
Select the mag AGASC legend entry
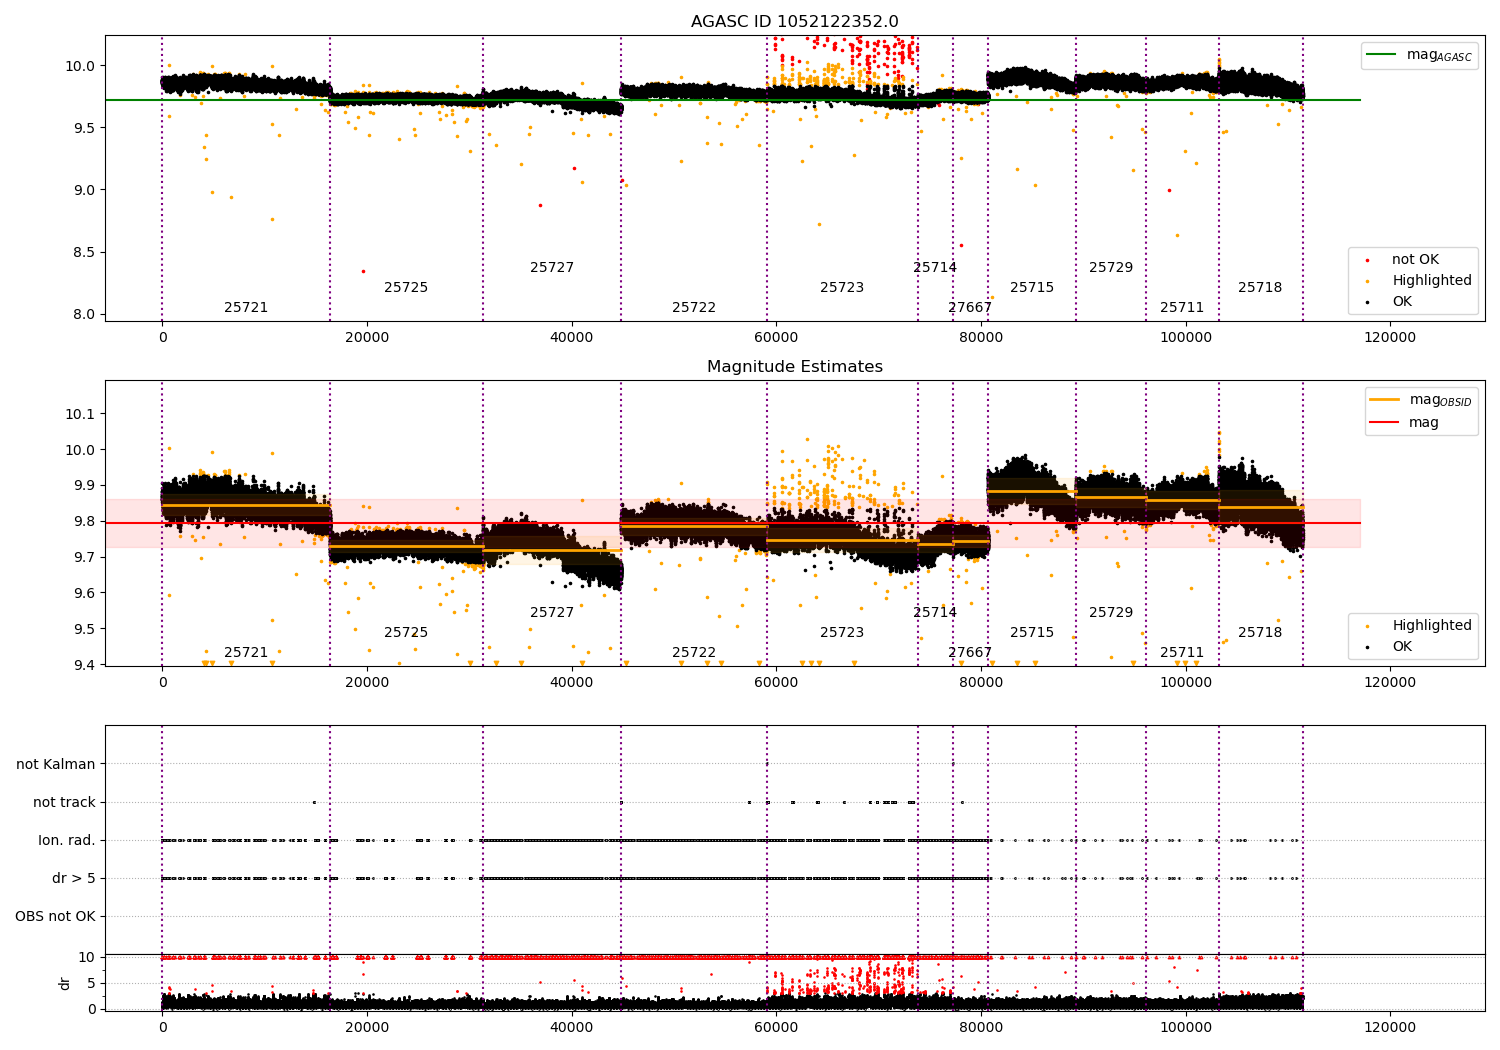coord(1420,55)
